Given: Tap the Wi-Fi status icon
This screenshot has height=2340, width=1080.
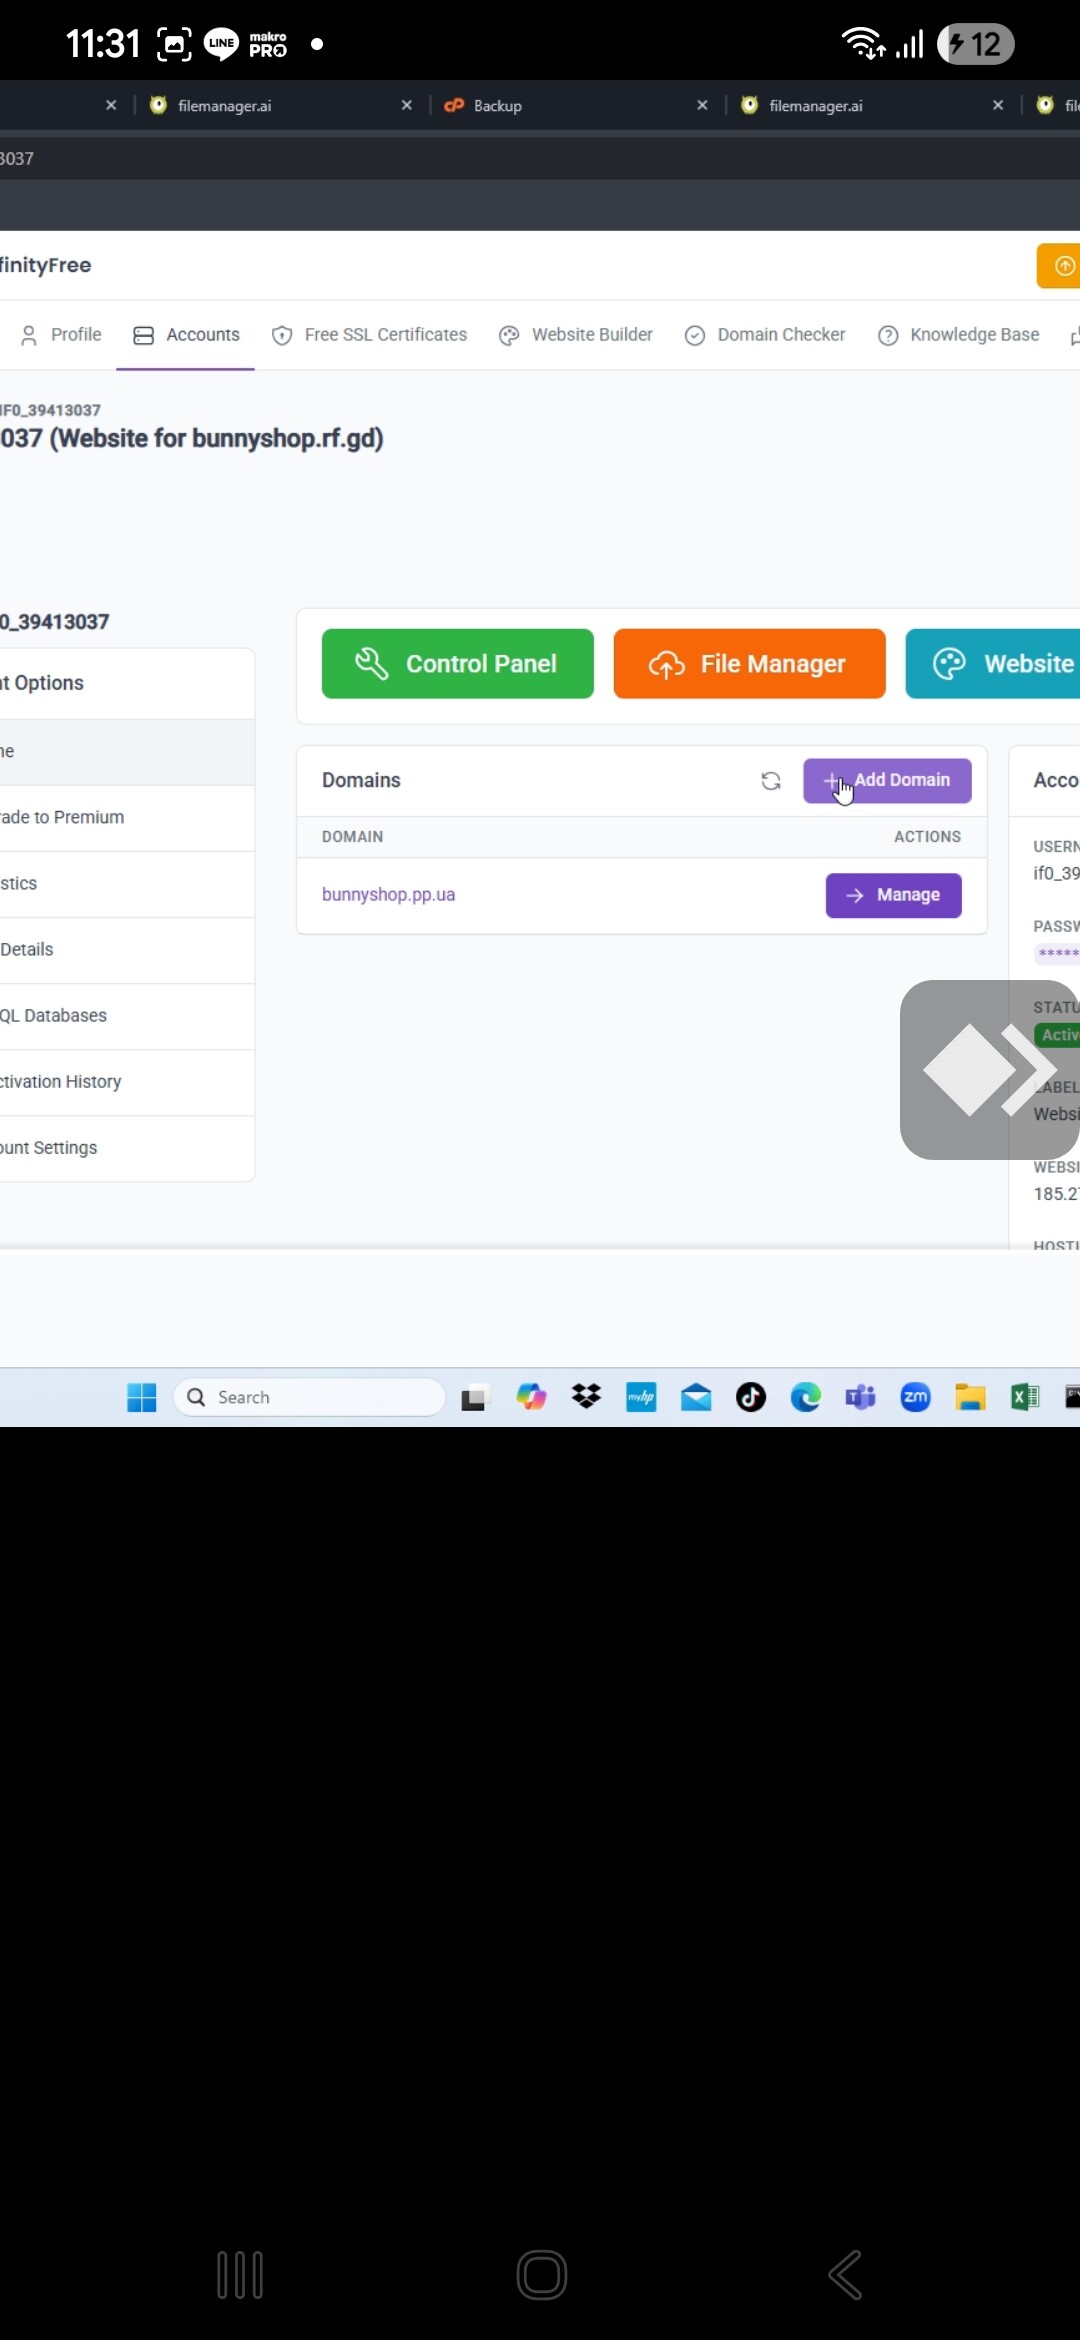Looking at the screenshot, I should click(x=863, y=44).
